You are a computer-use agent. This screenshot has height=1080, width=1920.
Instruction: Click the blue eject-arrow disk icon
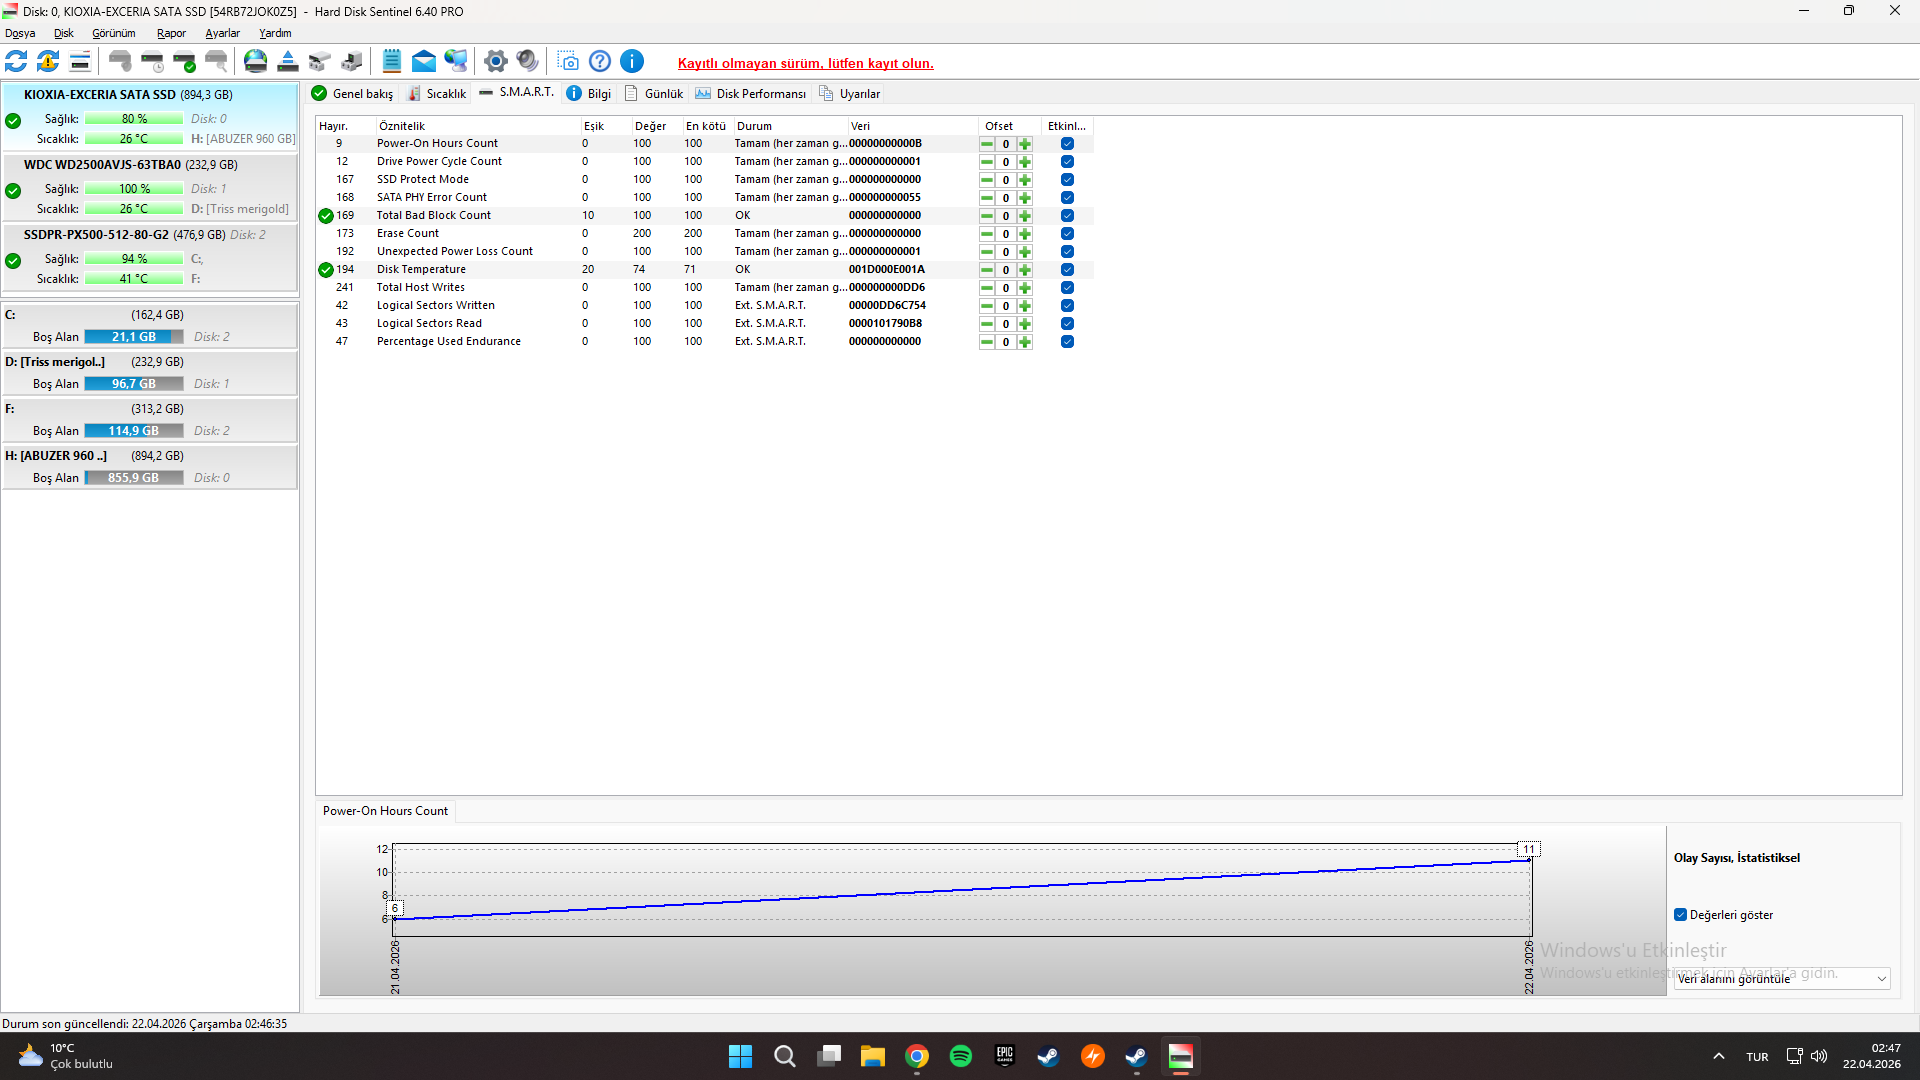(x=288, y=62)
